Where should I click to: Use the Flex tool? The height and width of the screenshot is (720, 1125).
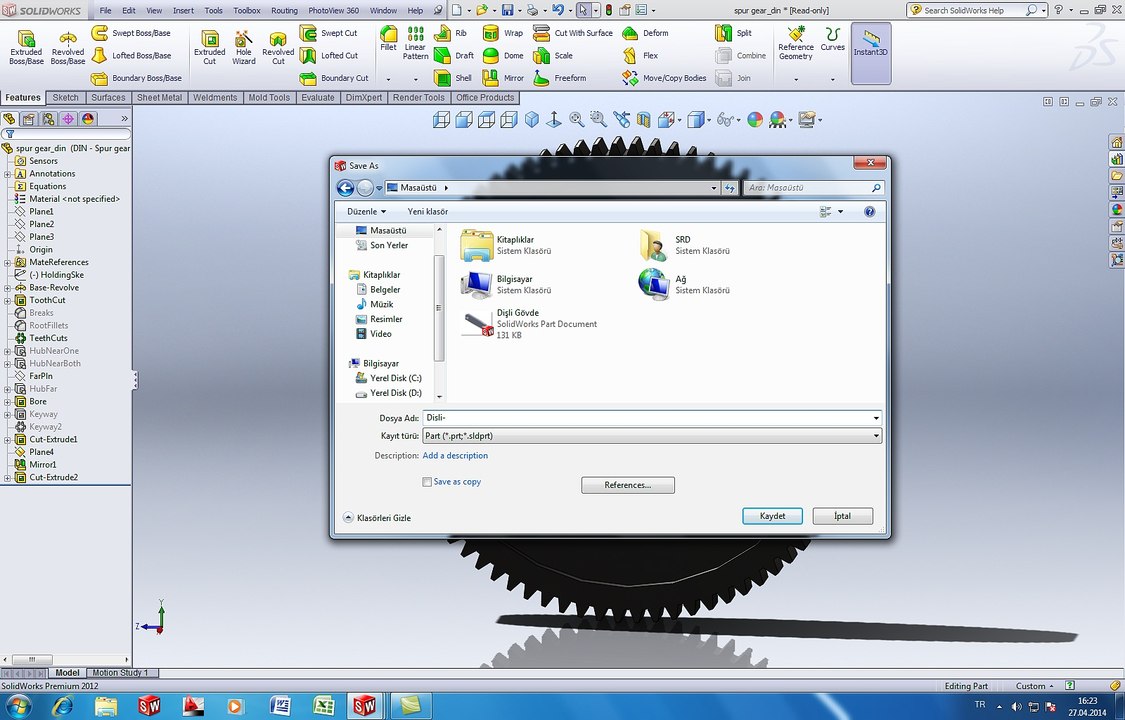pos(640,55)
